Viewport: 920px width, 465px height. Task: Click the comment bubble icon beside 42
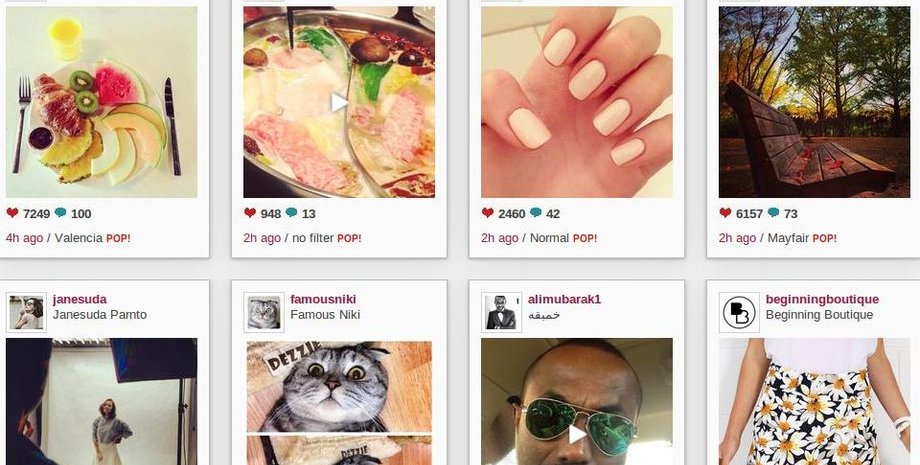536,213
